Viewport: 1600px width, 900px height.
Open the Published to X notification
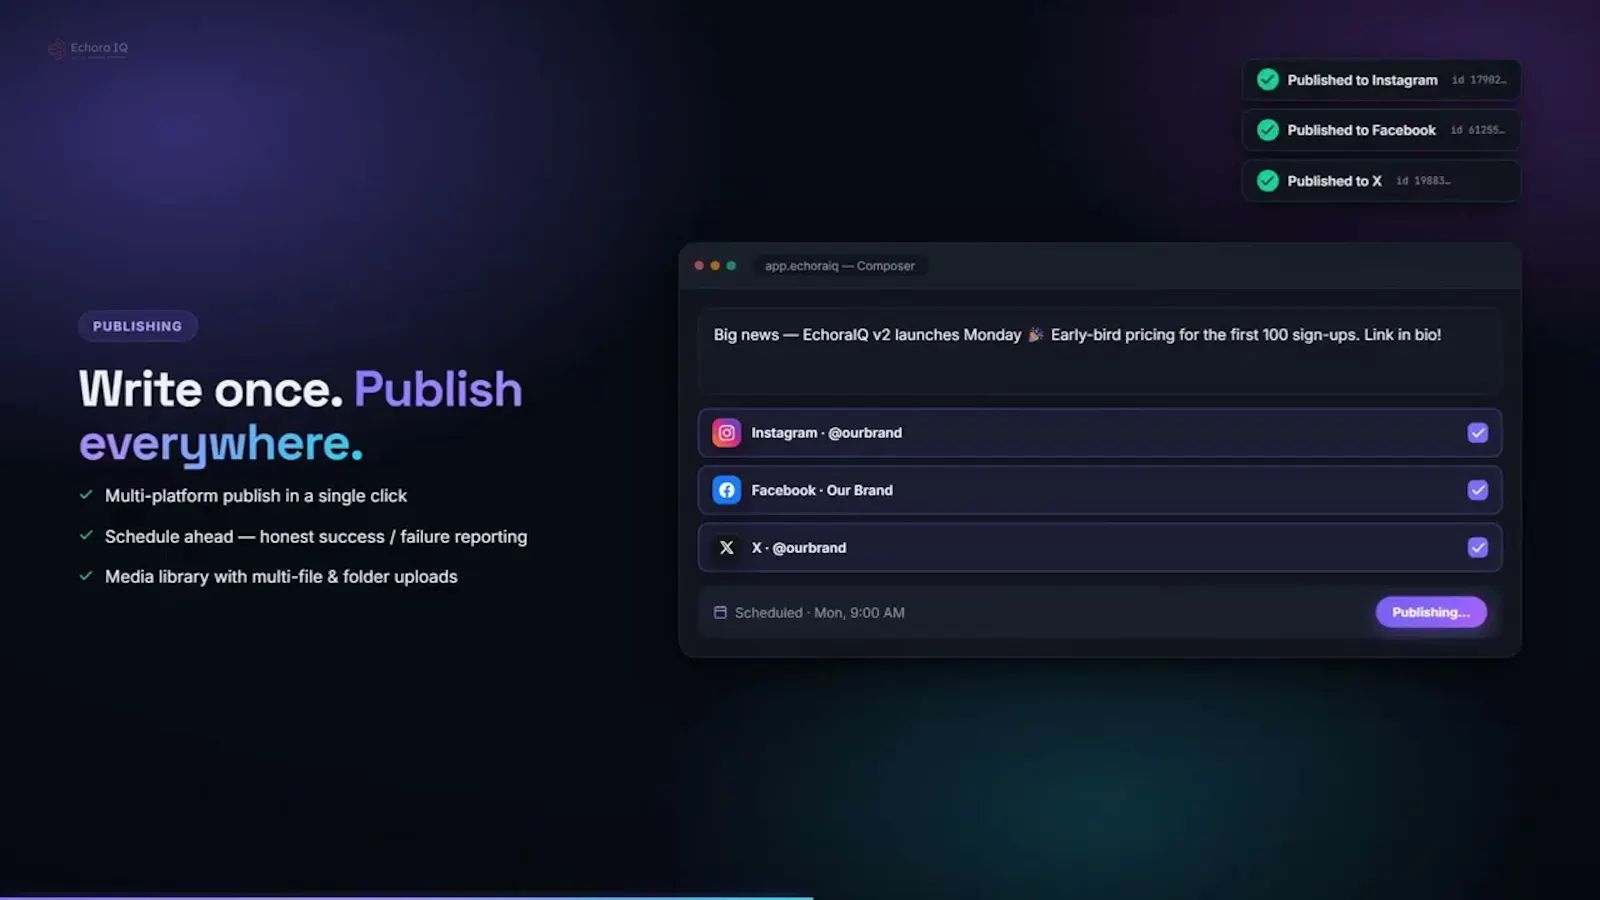click(x=1381, y=181)
